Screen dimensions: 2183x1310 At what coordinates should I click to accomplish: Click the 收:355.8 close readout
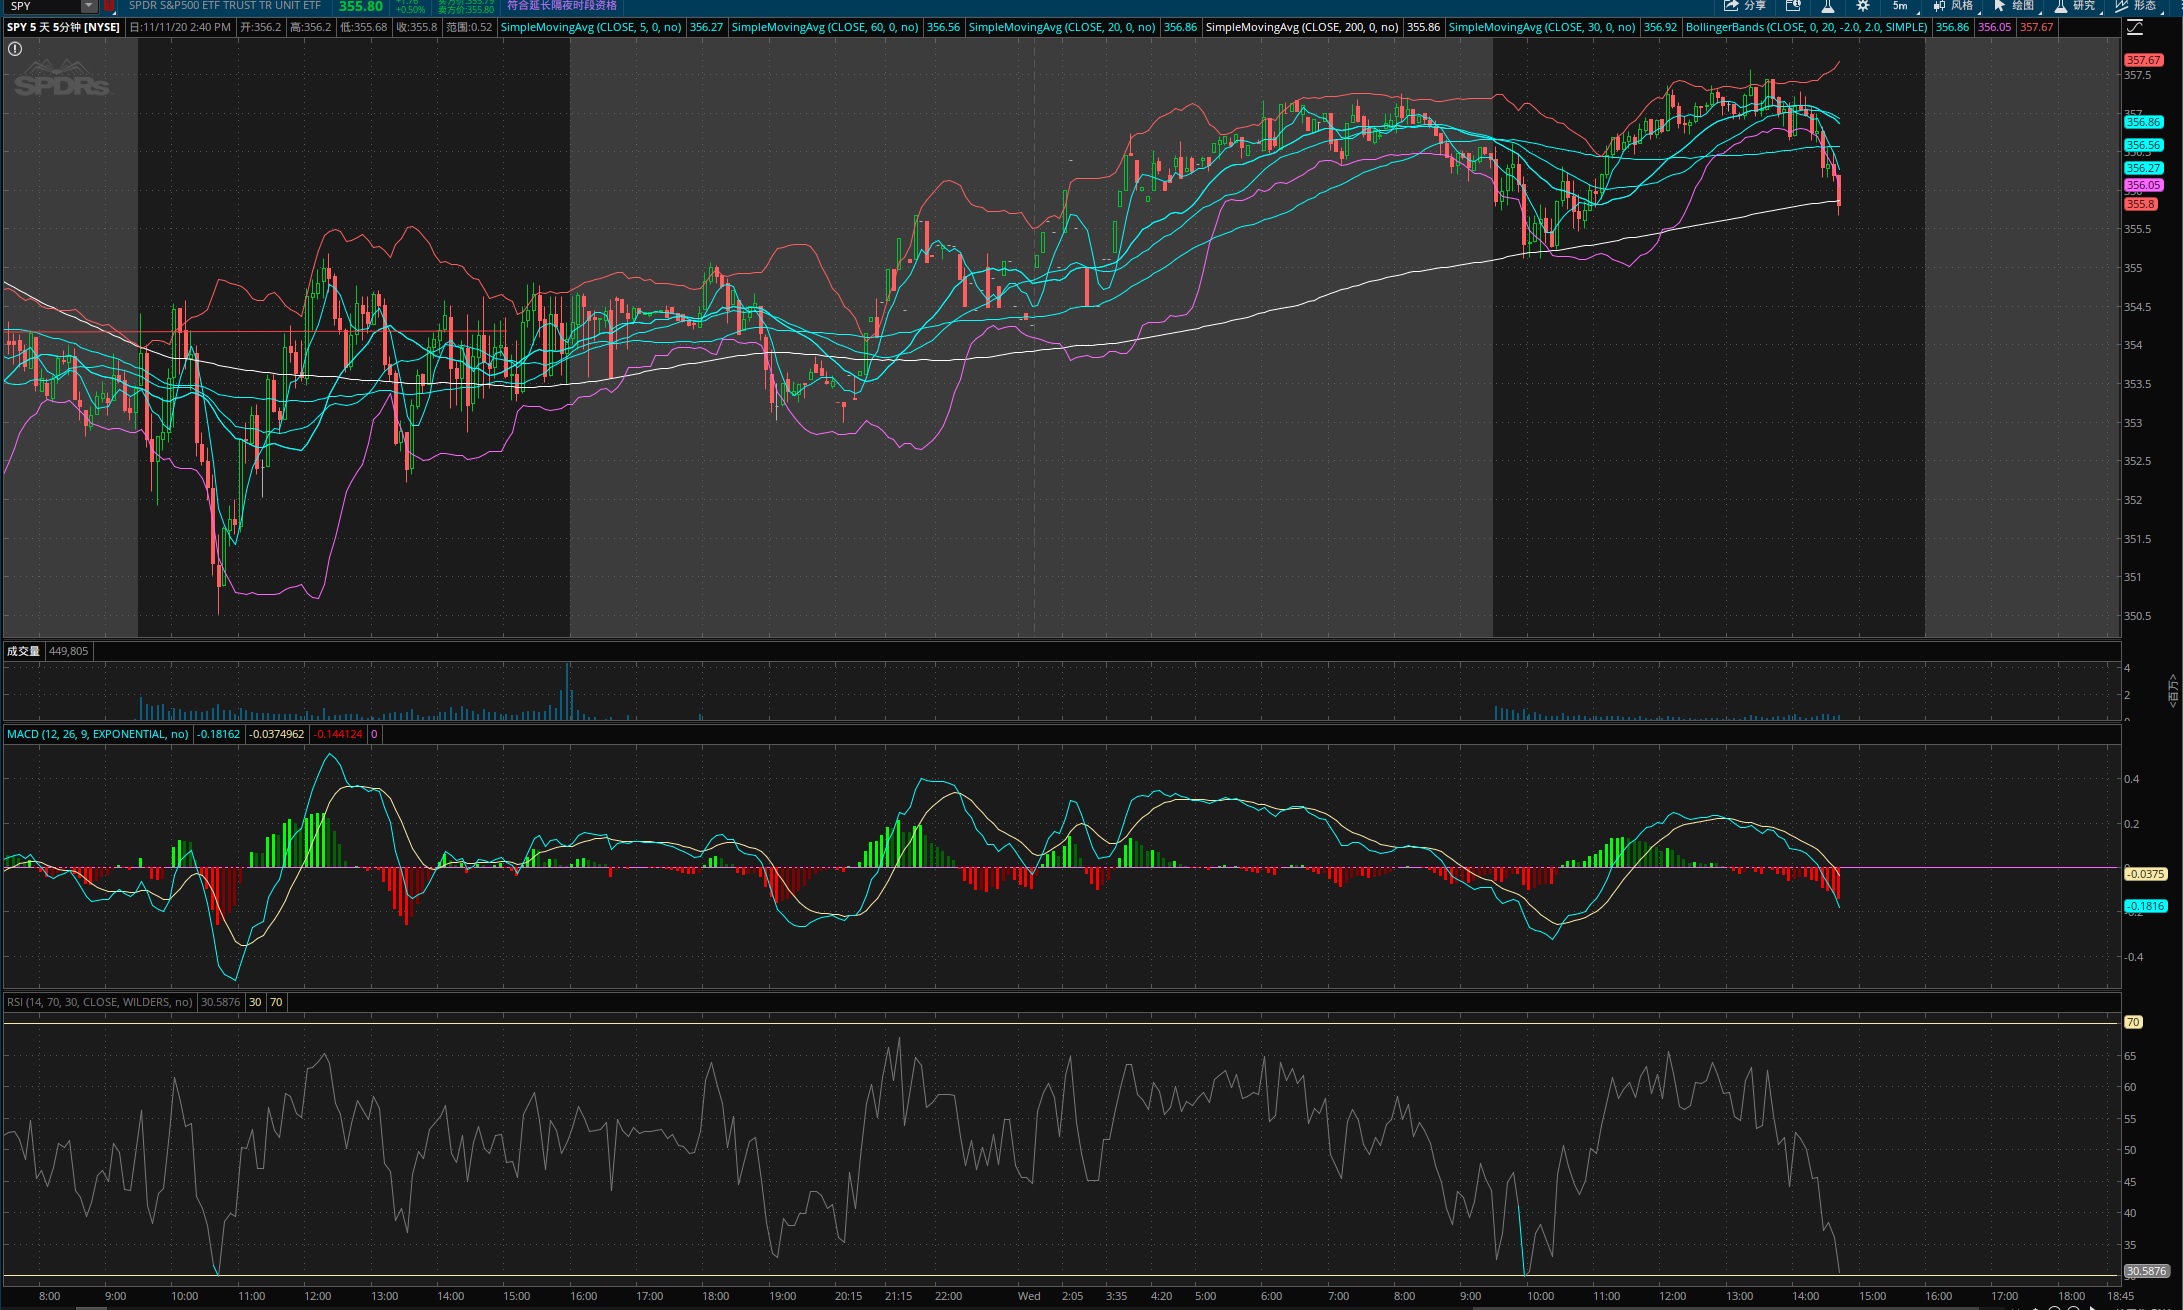click(x=417, y=27)
